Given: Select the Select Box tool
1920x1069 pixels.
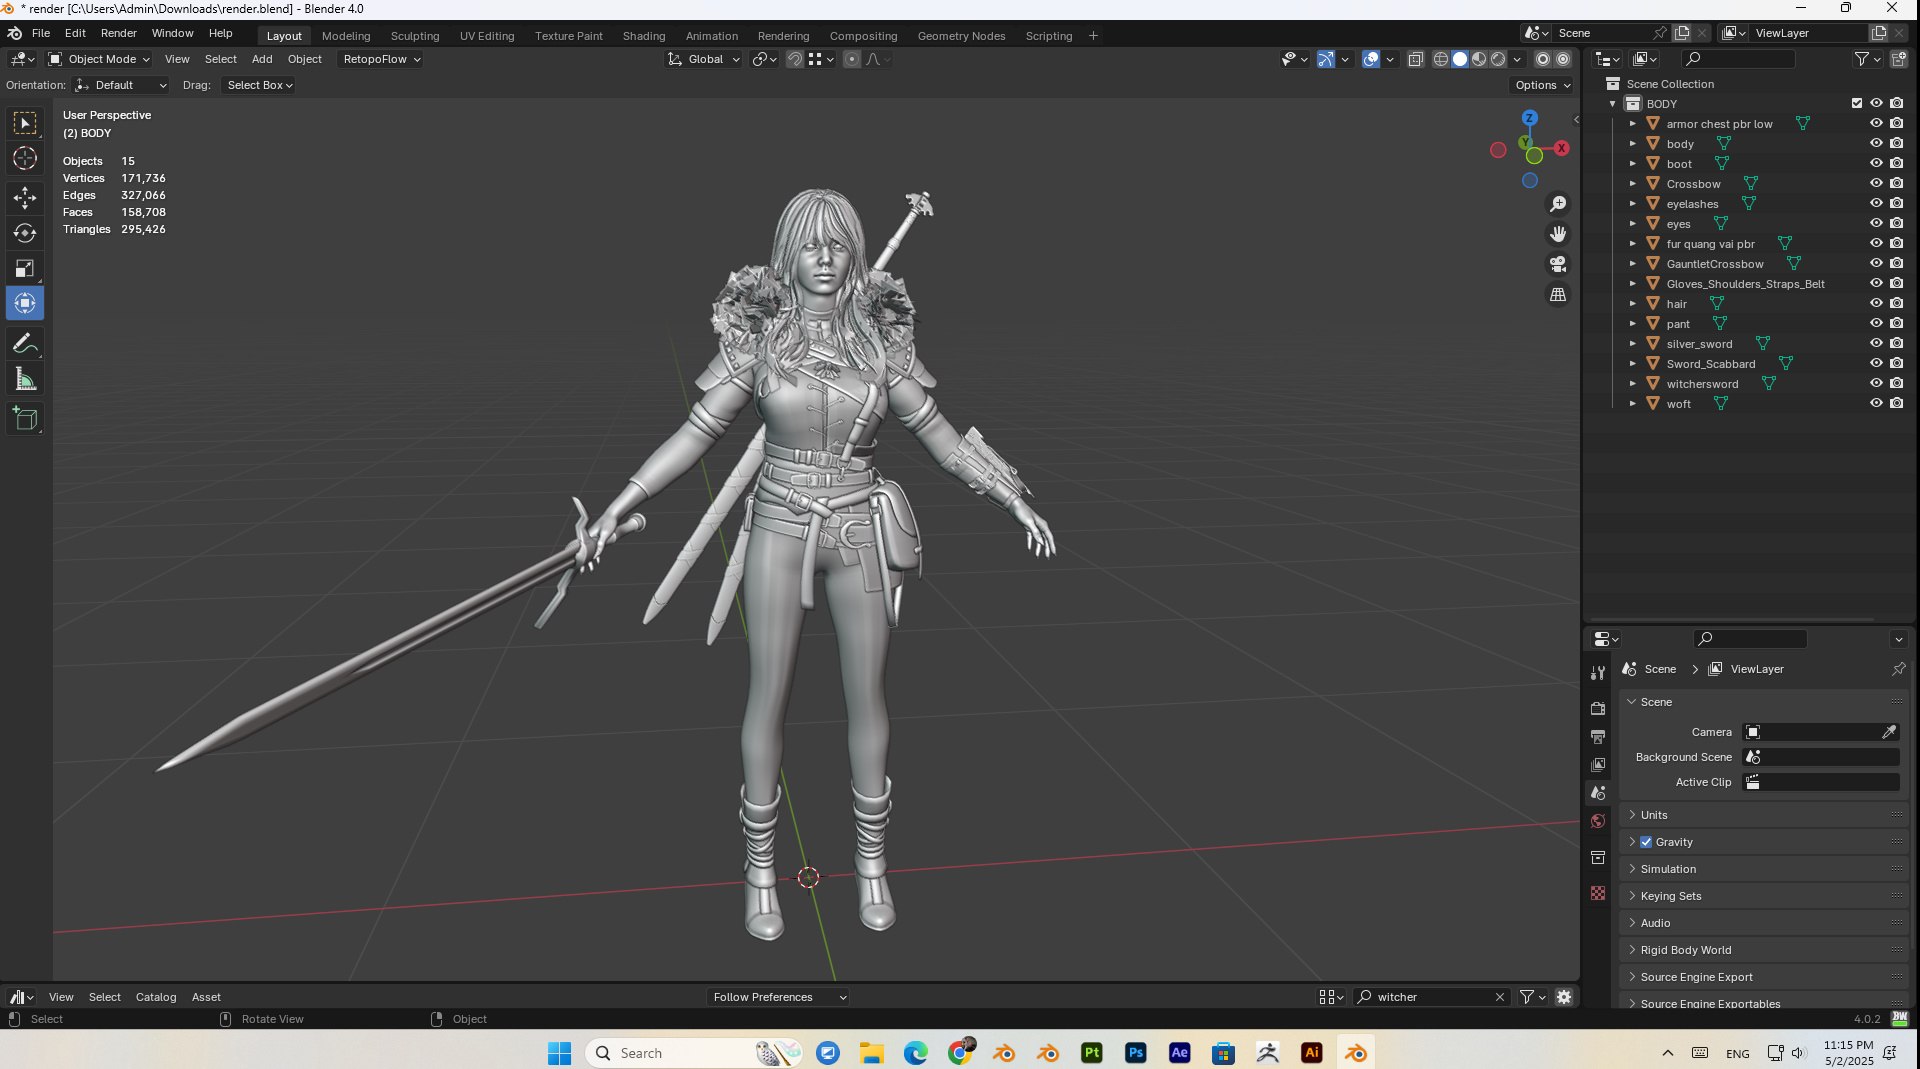Looking at the screenshot, I should coord(25,123).
